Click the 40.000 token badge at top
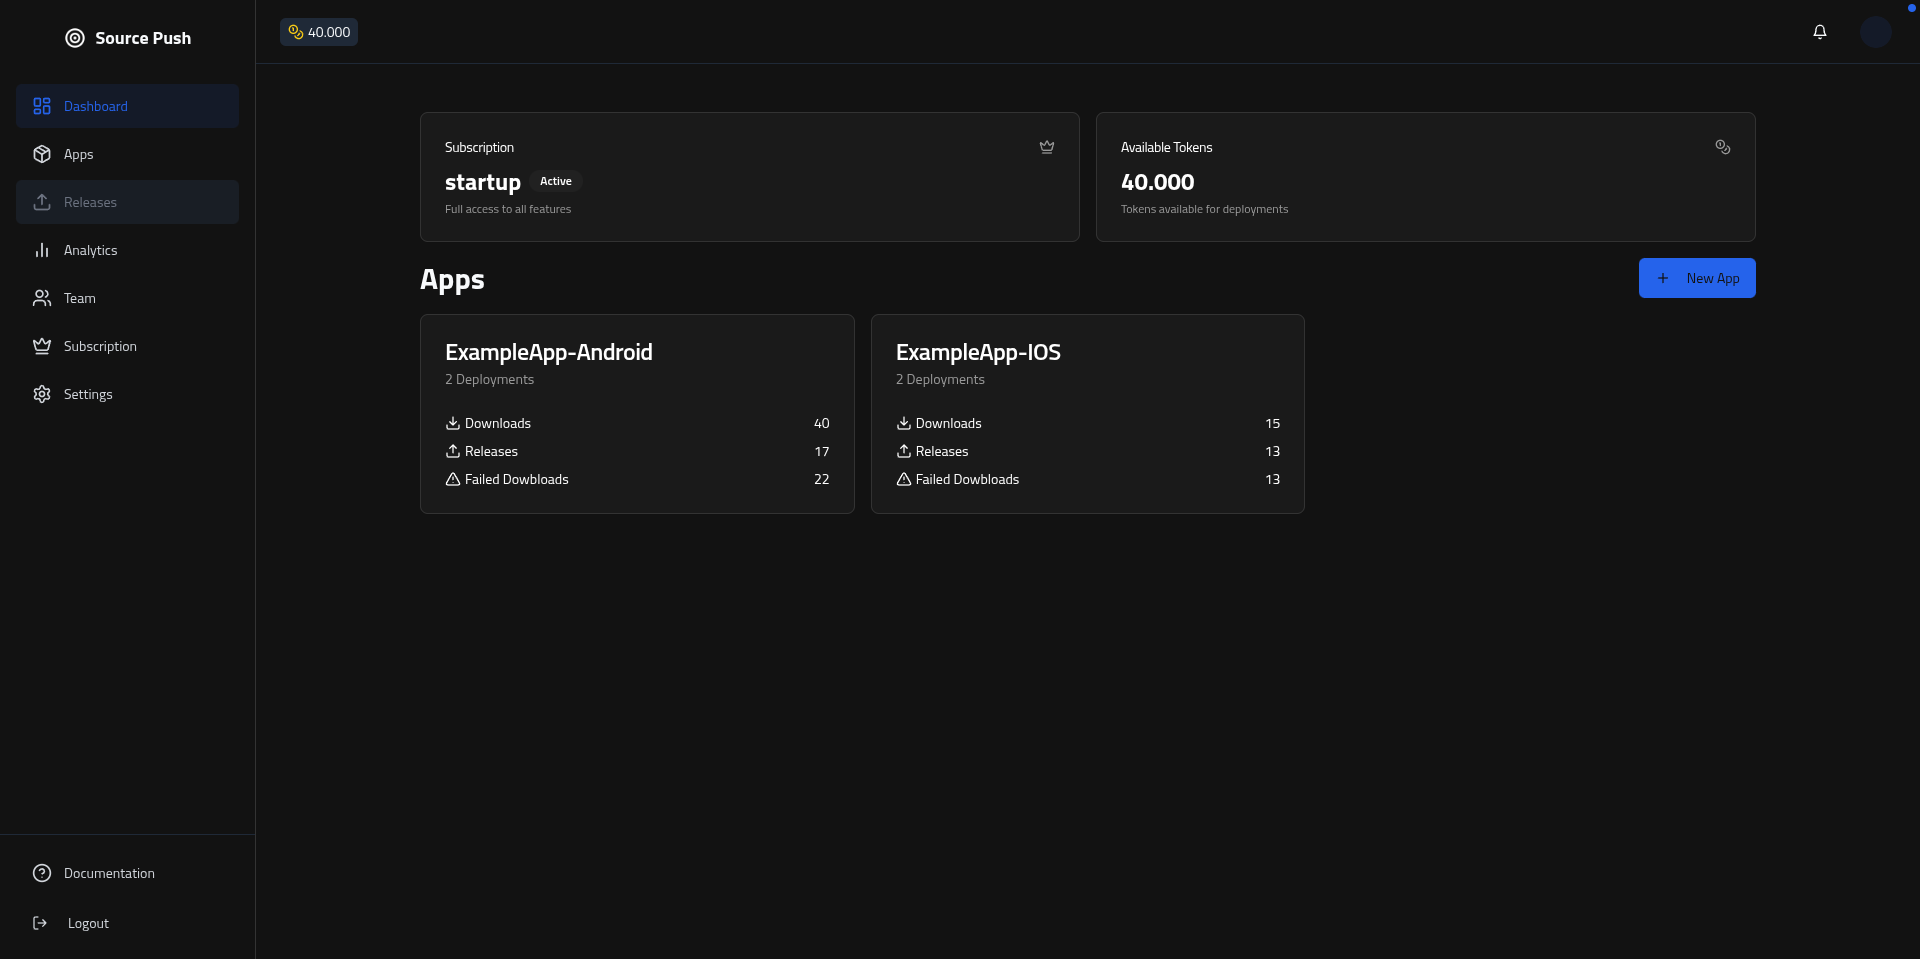Viewport: 1920px width, 959px height. (x=318, y=31)
